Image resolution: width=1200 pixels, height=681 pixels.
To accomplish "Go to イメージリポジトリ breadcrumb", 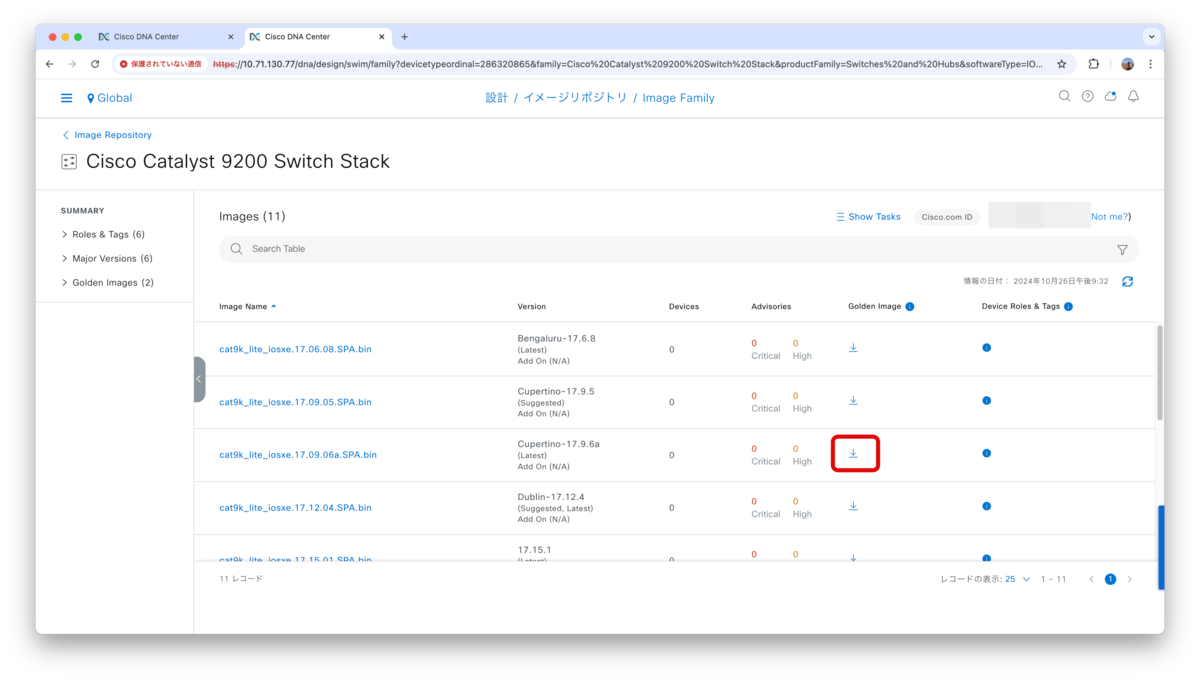I will point(575,98).
